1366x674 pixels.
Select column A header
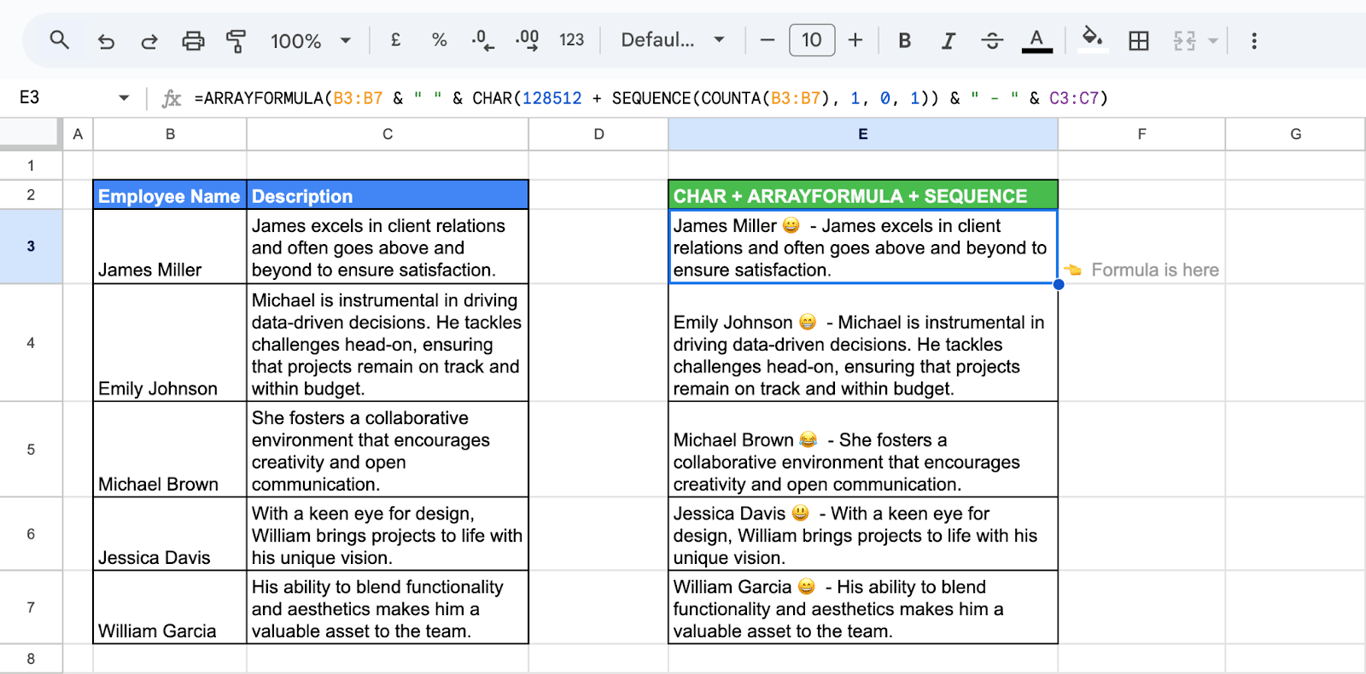click(x=77, y=134)
